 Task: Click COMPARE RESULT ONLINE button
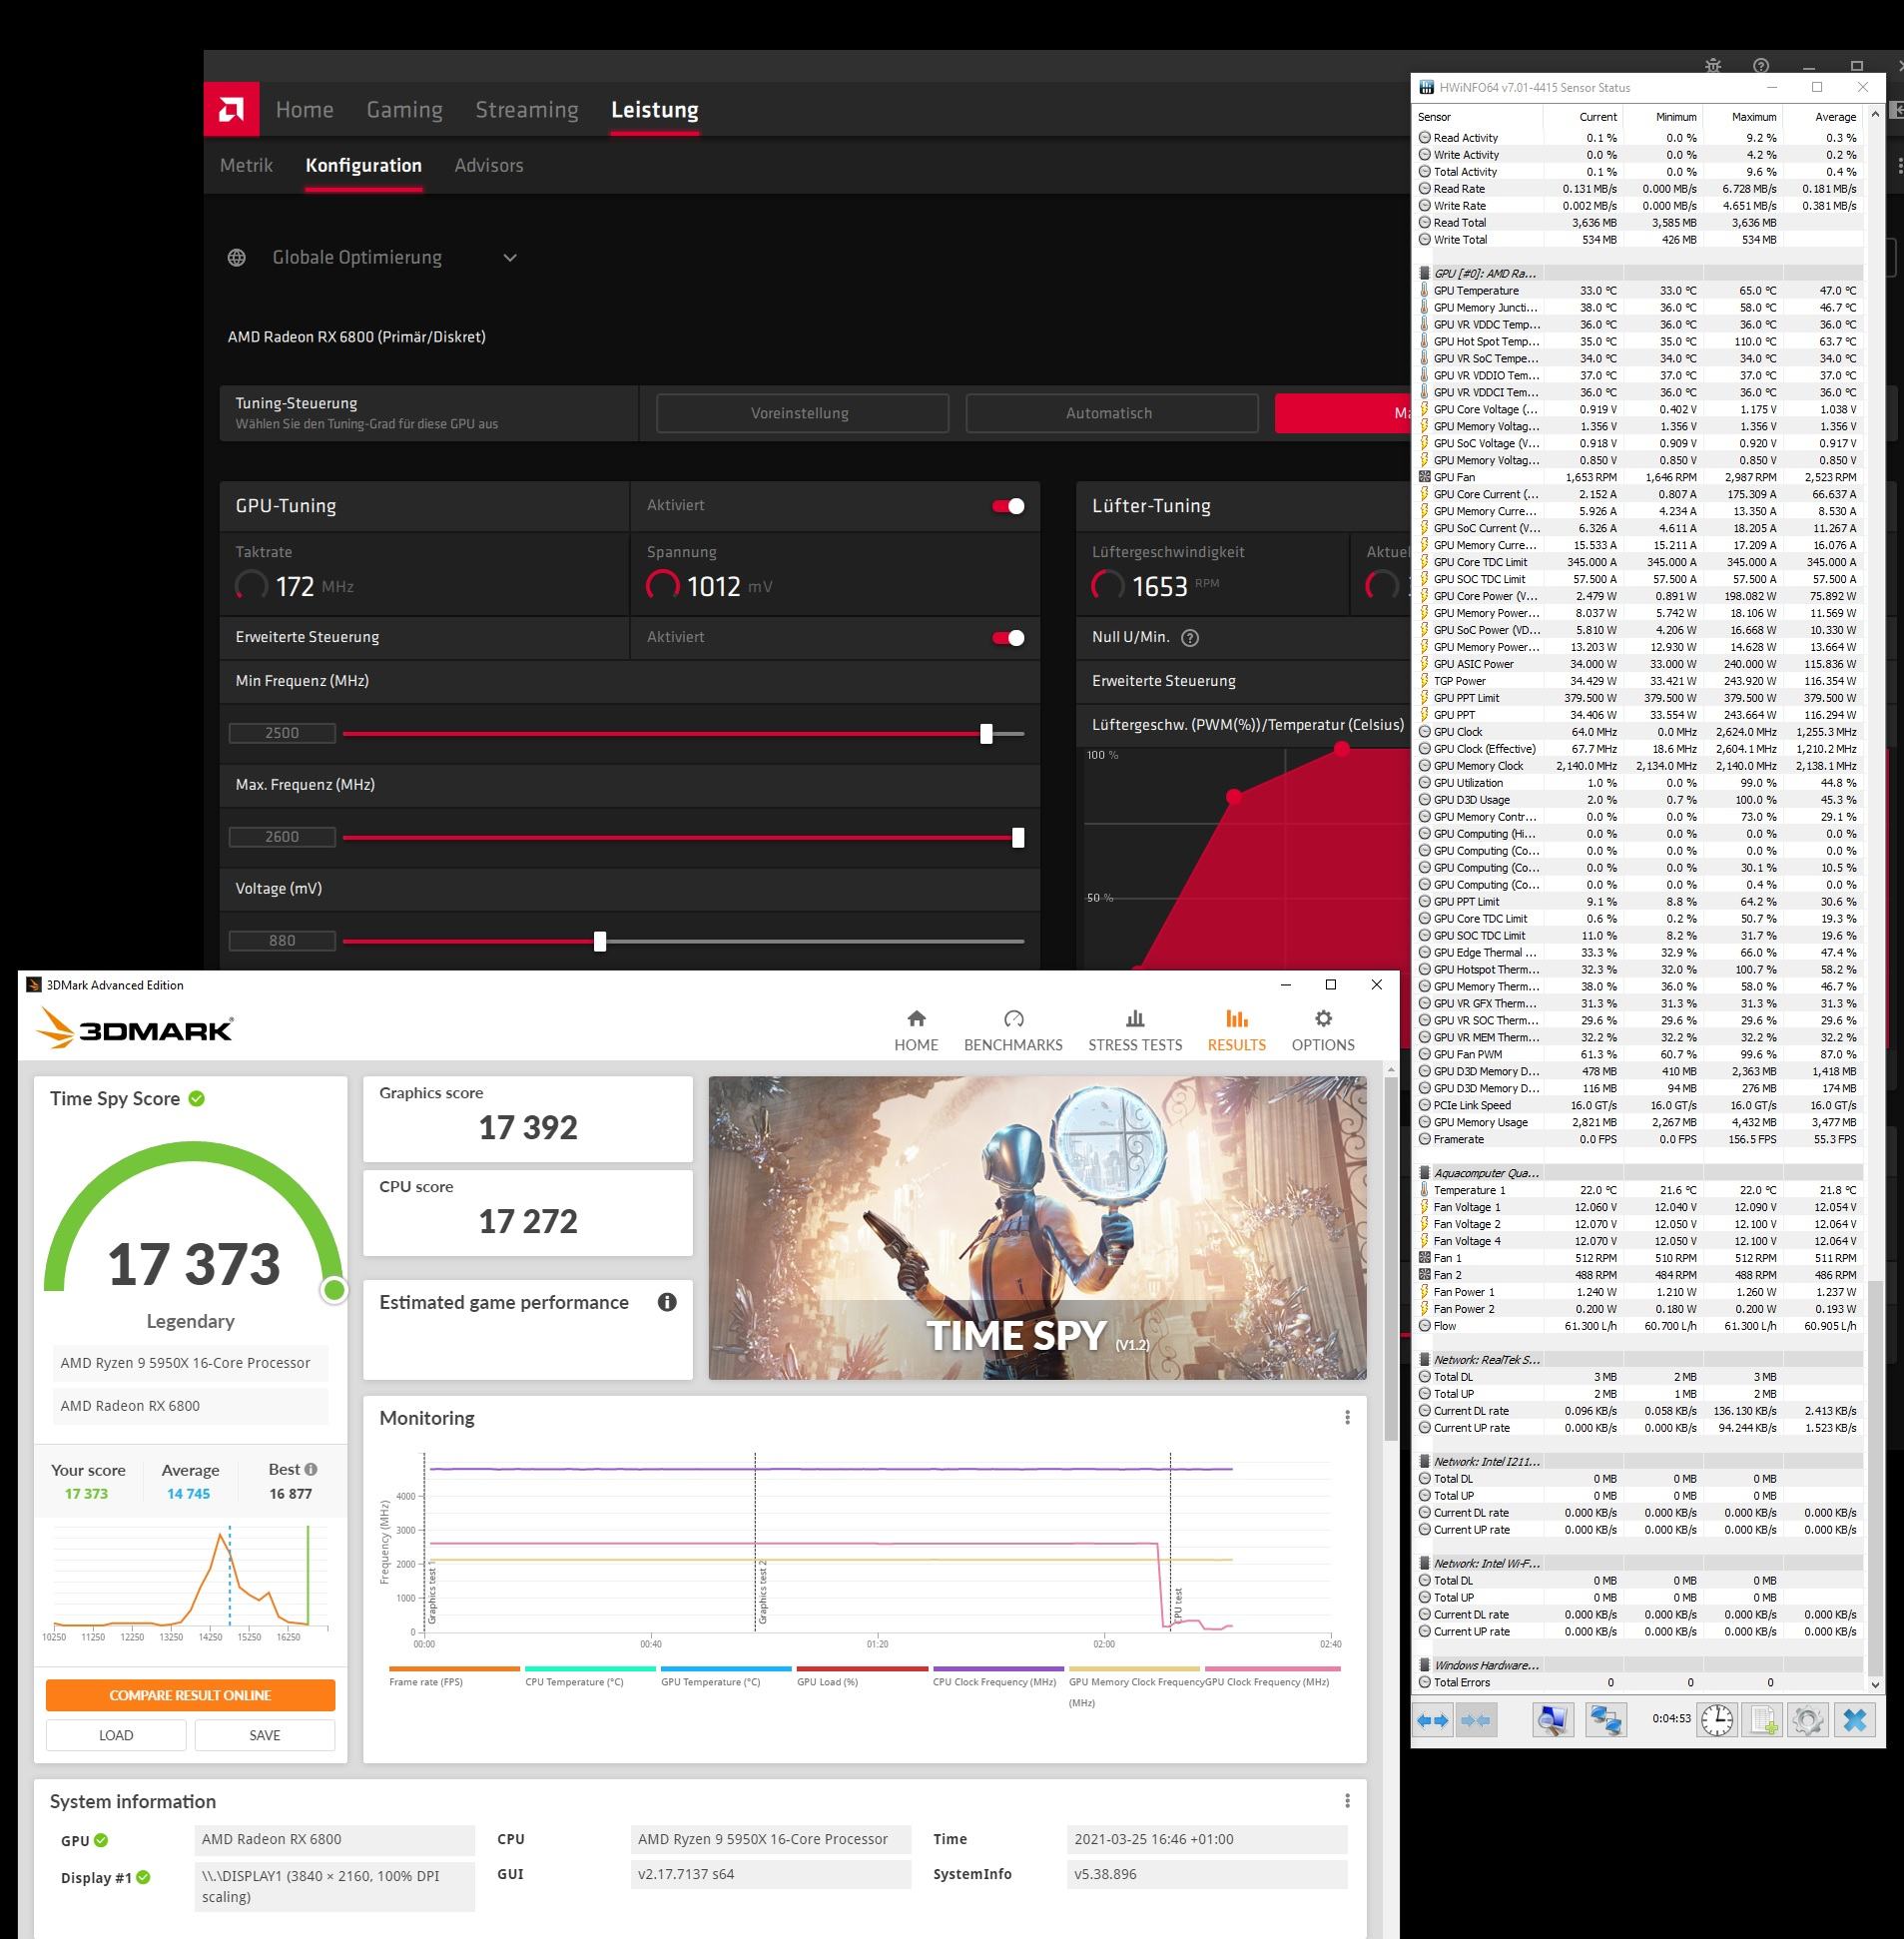tap(190, 1695)
